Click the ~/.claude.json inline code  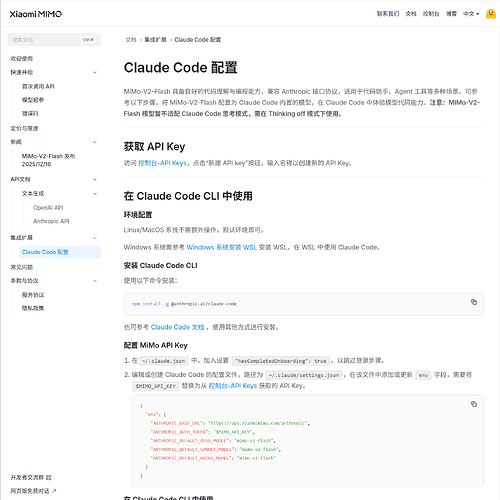163,361
